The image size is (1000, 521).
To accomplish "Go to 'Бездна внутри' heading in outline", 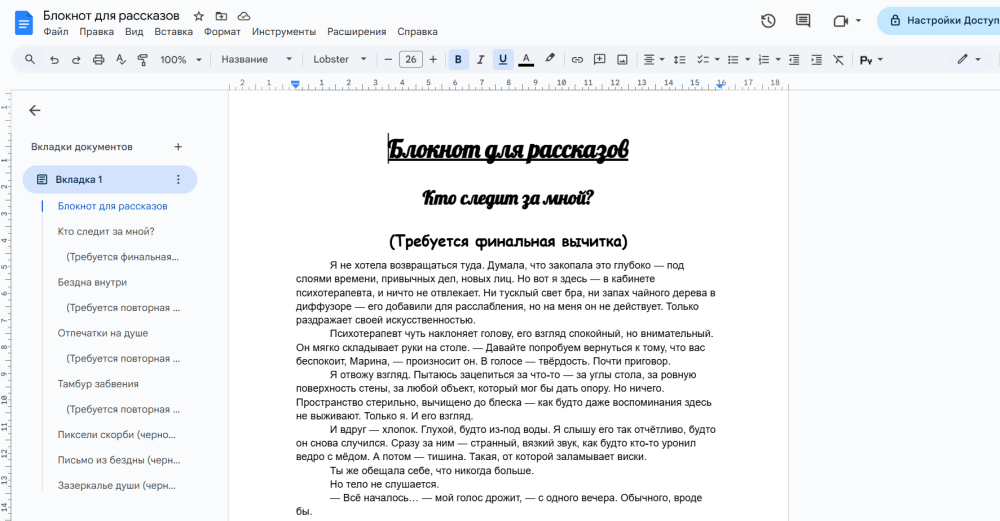I will (x=92, y=282).
